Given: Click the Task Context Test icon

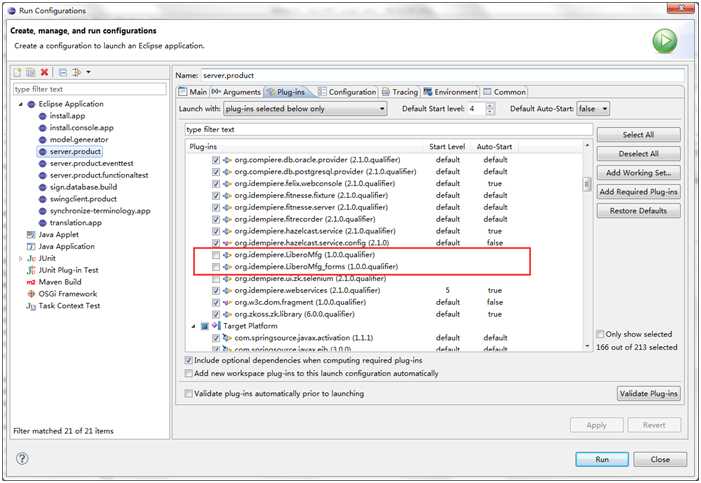Looking at the screenshot, I should tap(31, 306).
